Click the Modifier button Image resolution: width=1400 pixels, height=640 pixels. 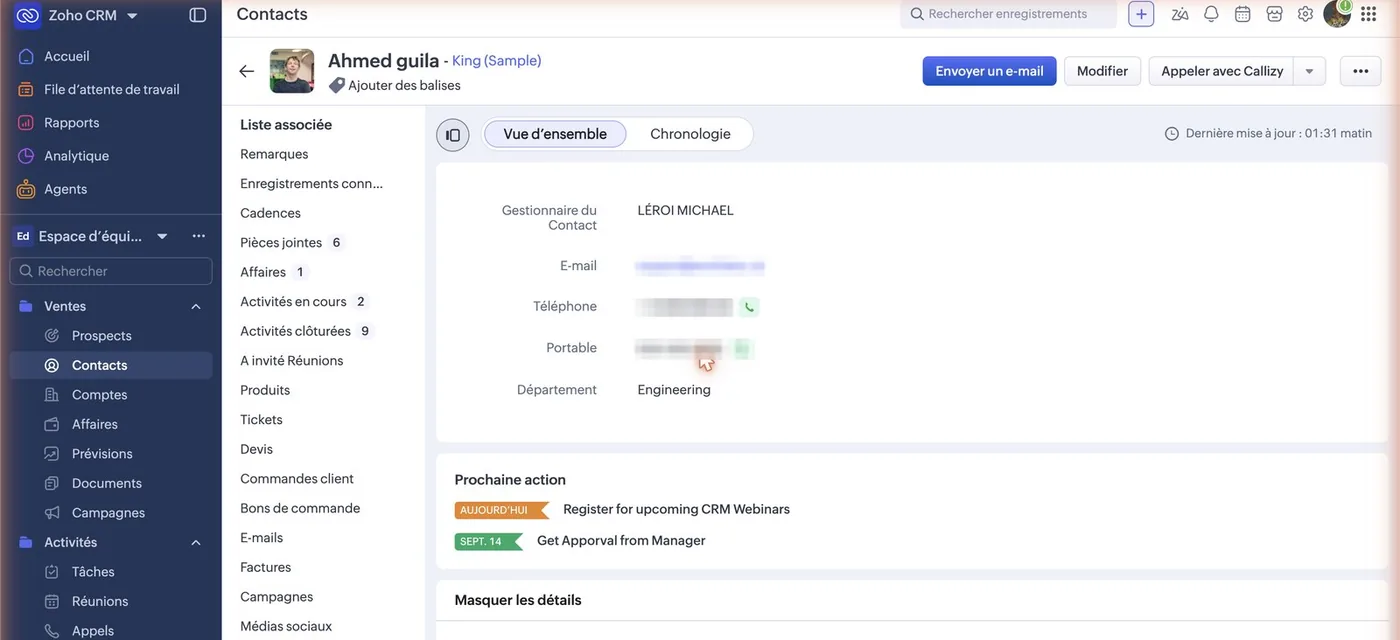[x=1102, y=71]
